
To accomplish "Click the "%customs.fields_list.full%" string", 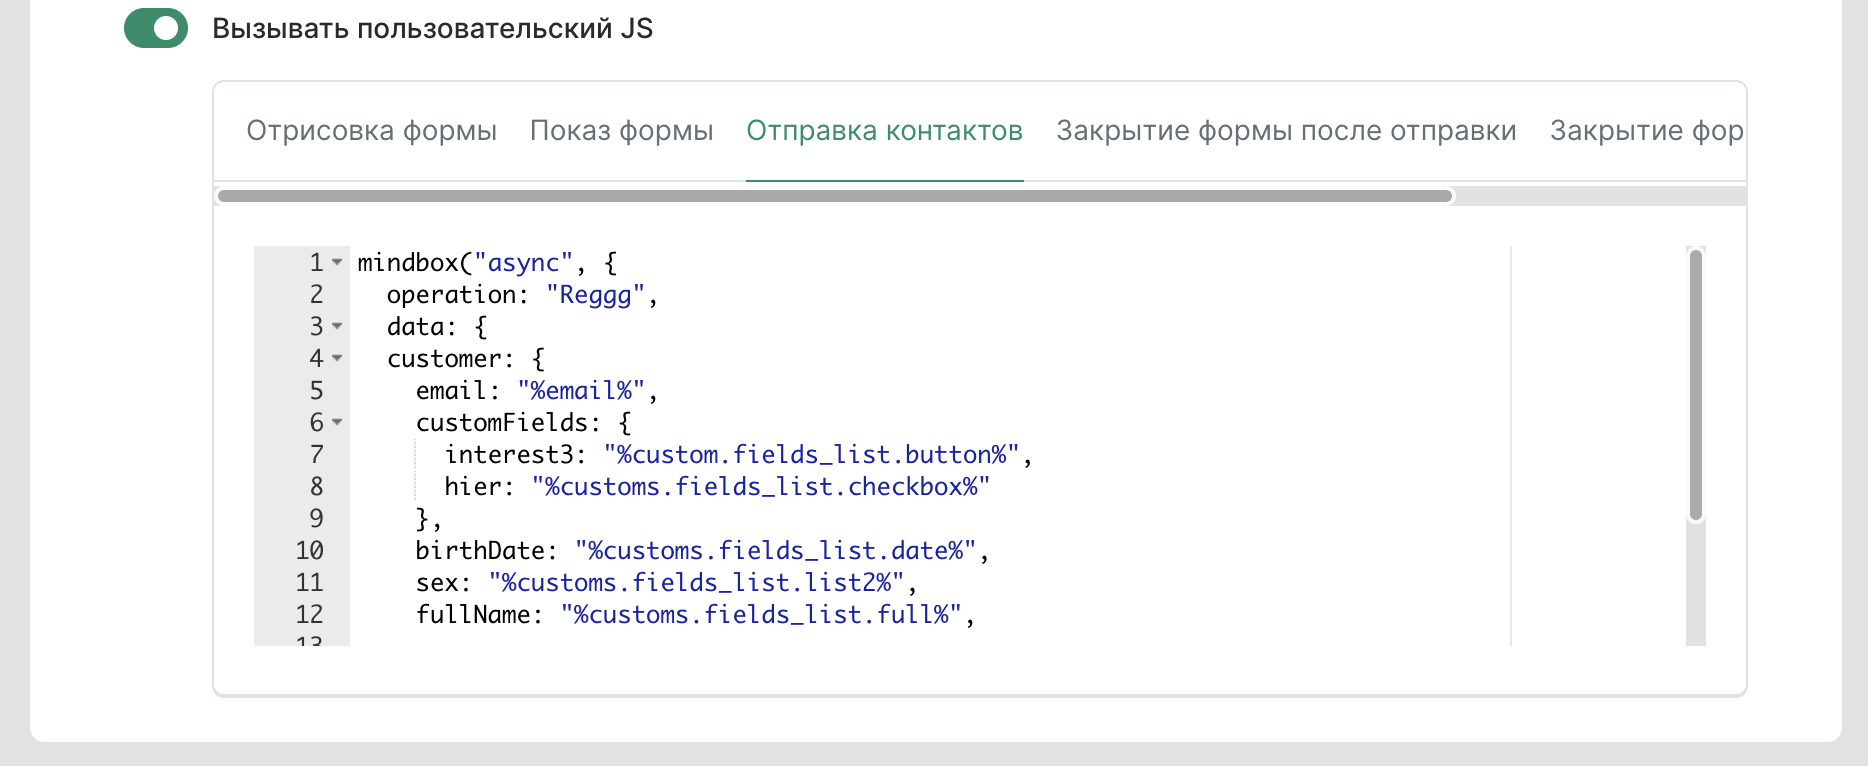I will coord(762,615).
